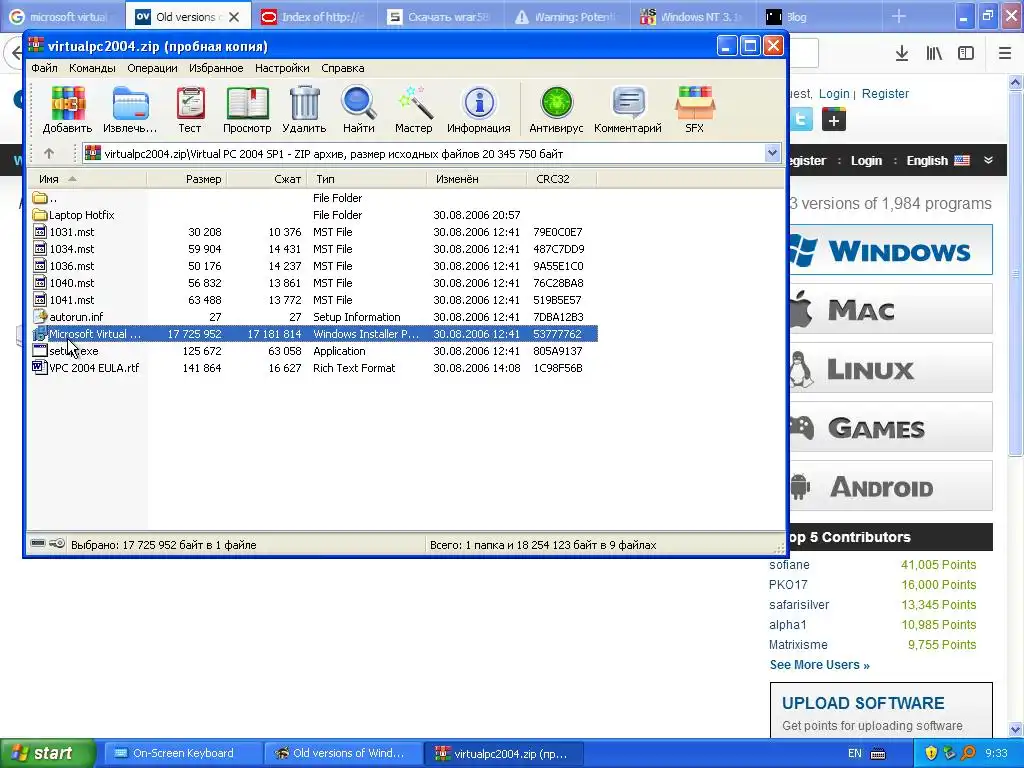Screen dimensions: 1024x768
Task: Open the Windows category banner
Action: point(891,250)
